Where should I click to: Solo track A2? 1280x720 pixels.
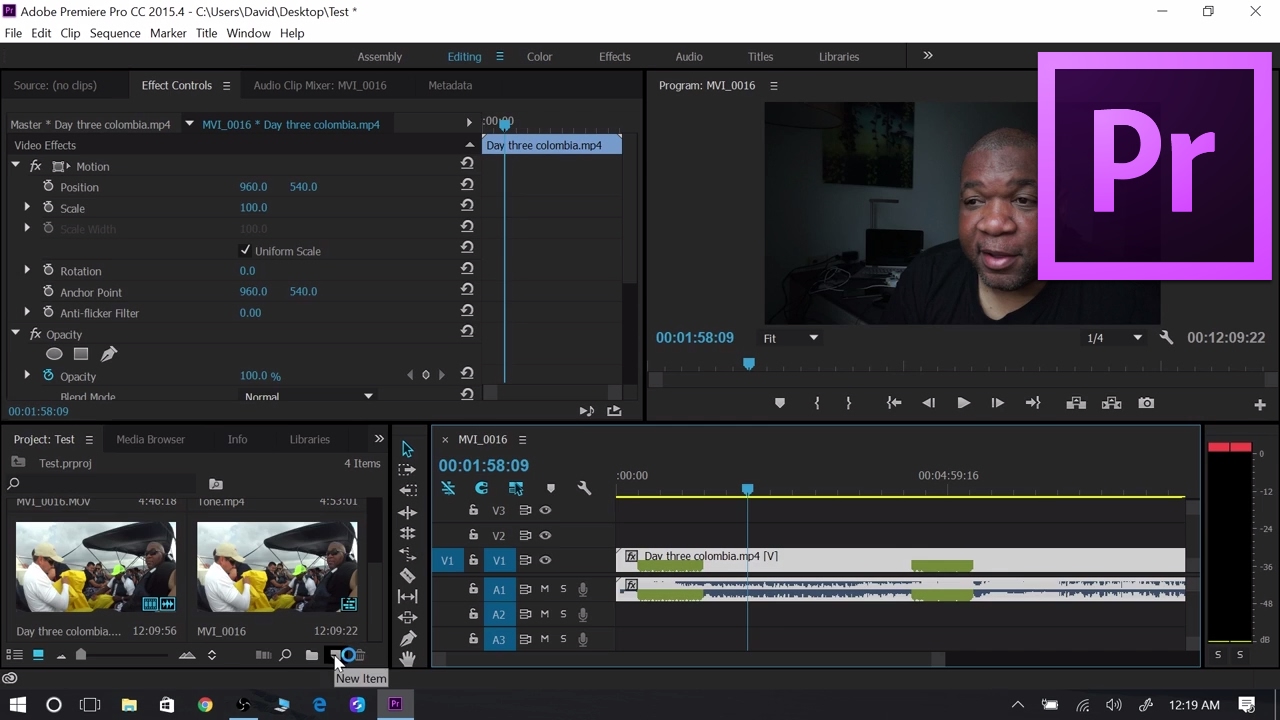pyautogui.click(x=563, y=614)
